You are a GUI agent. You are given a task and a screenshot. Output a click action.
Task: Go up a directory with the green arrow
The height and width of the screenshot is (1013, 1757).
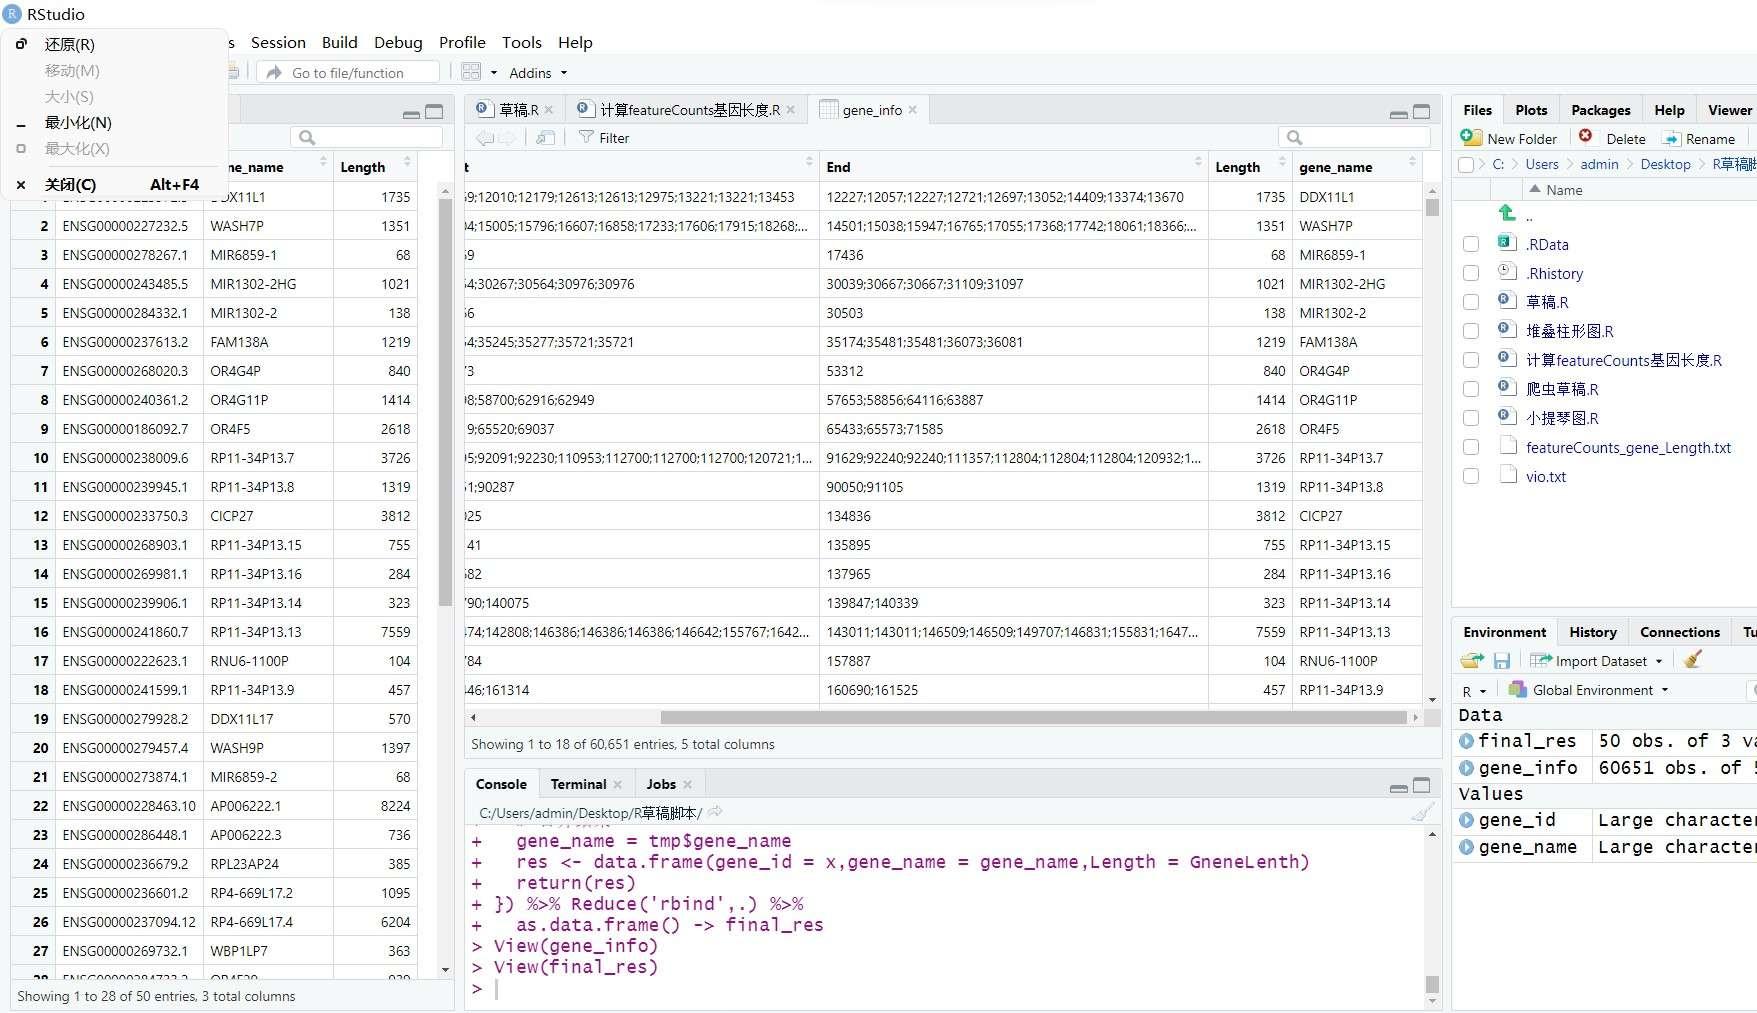(1506, 212)
